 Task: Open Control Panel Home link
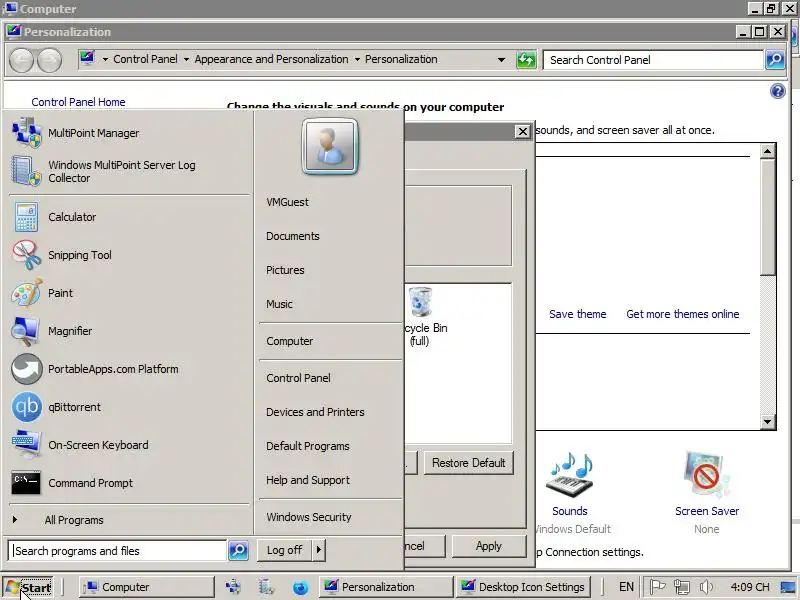tap(78, 102)
